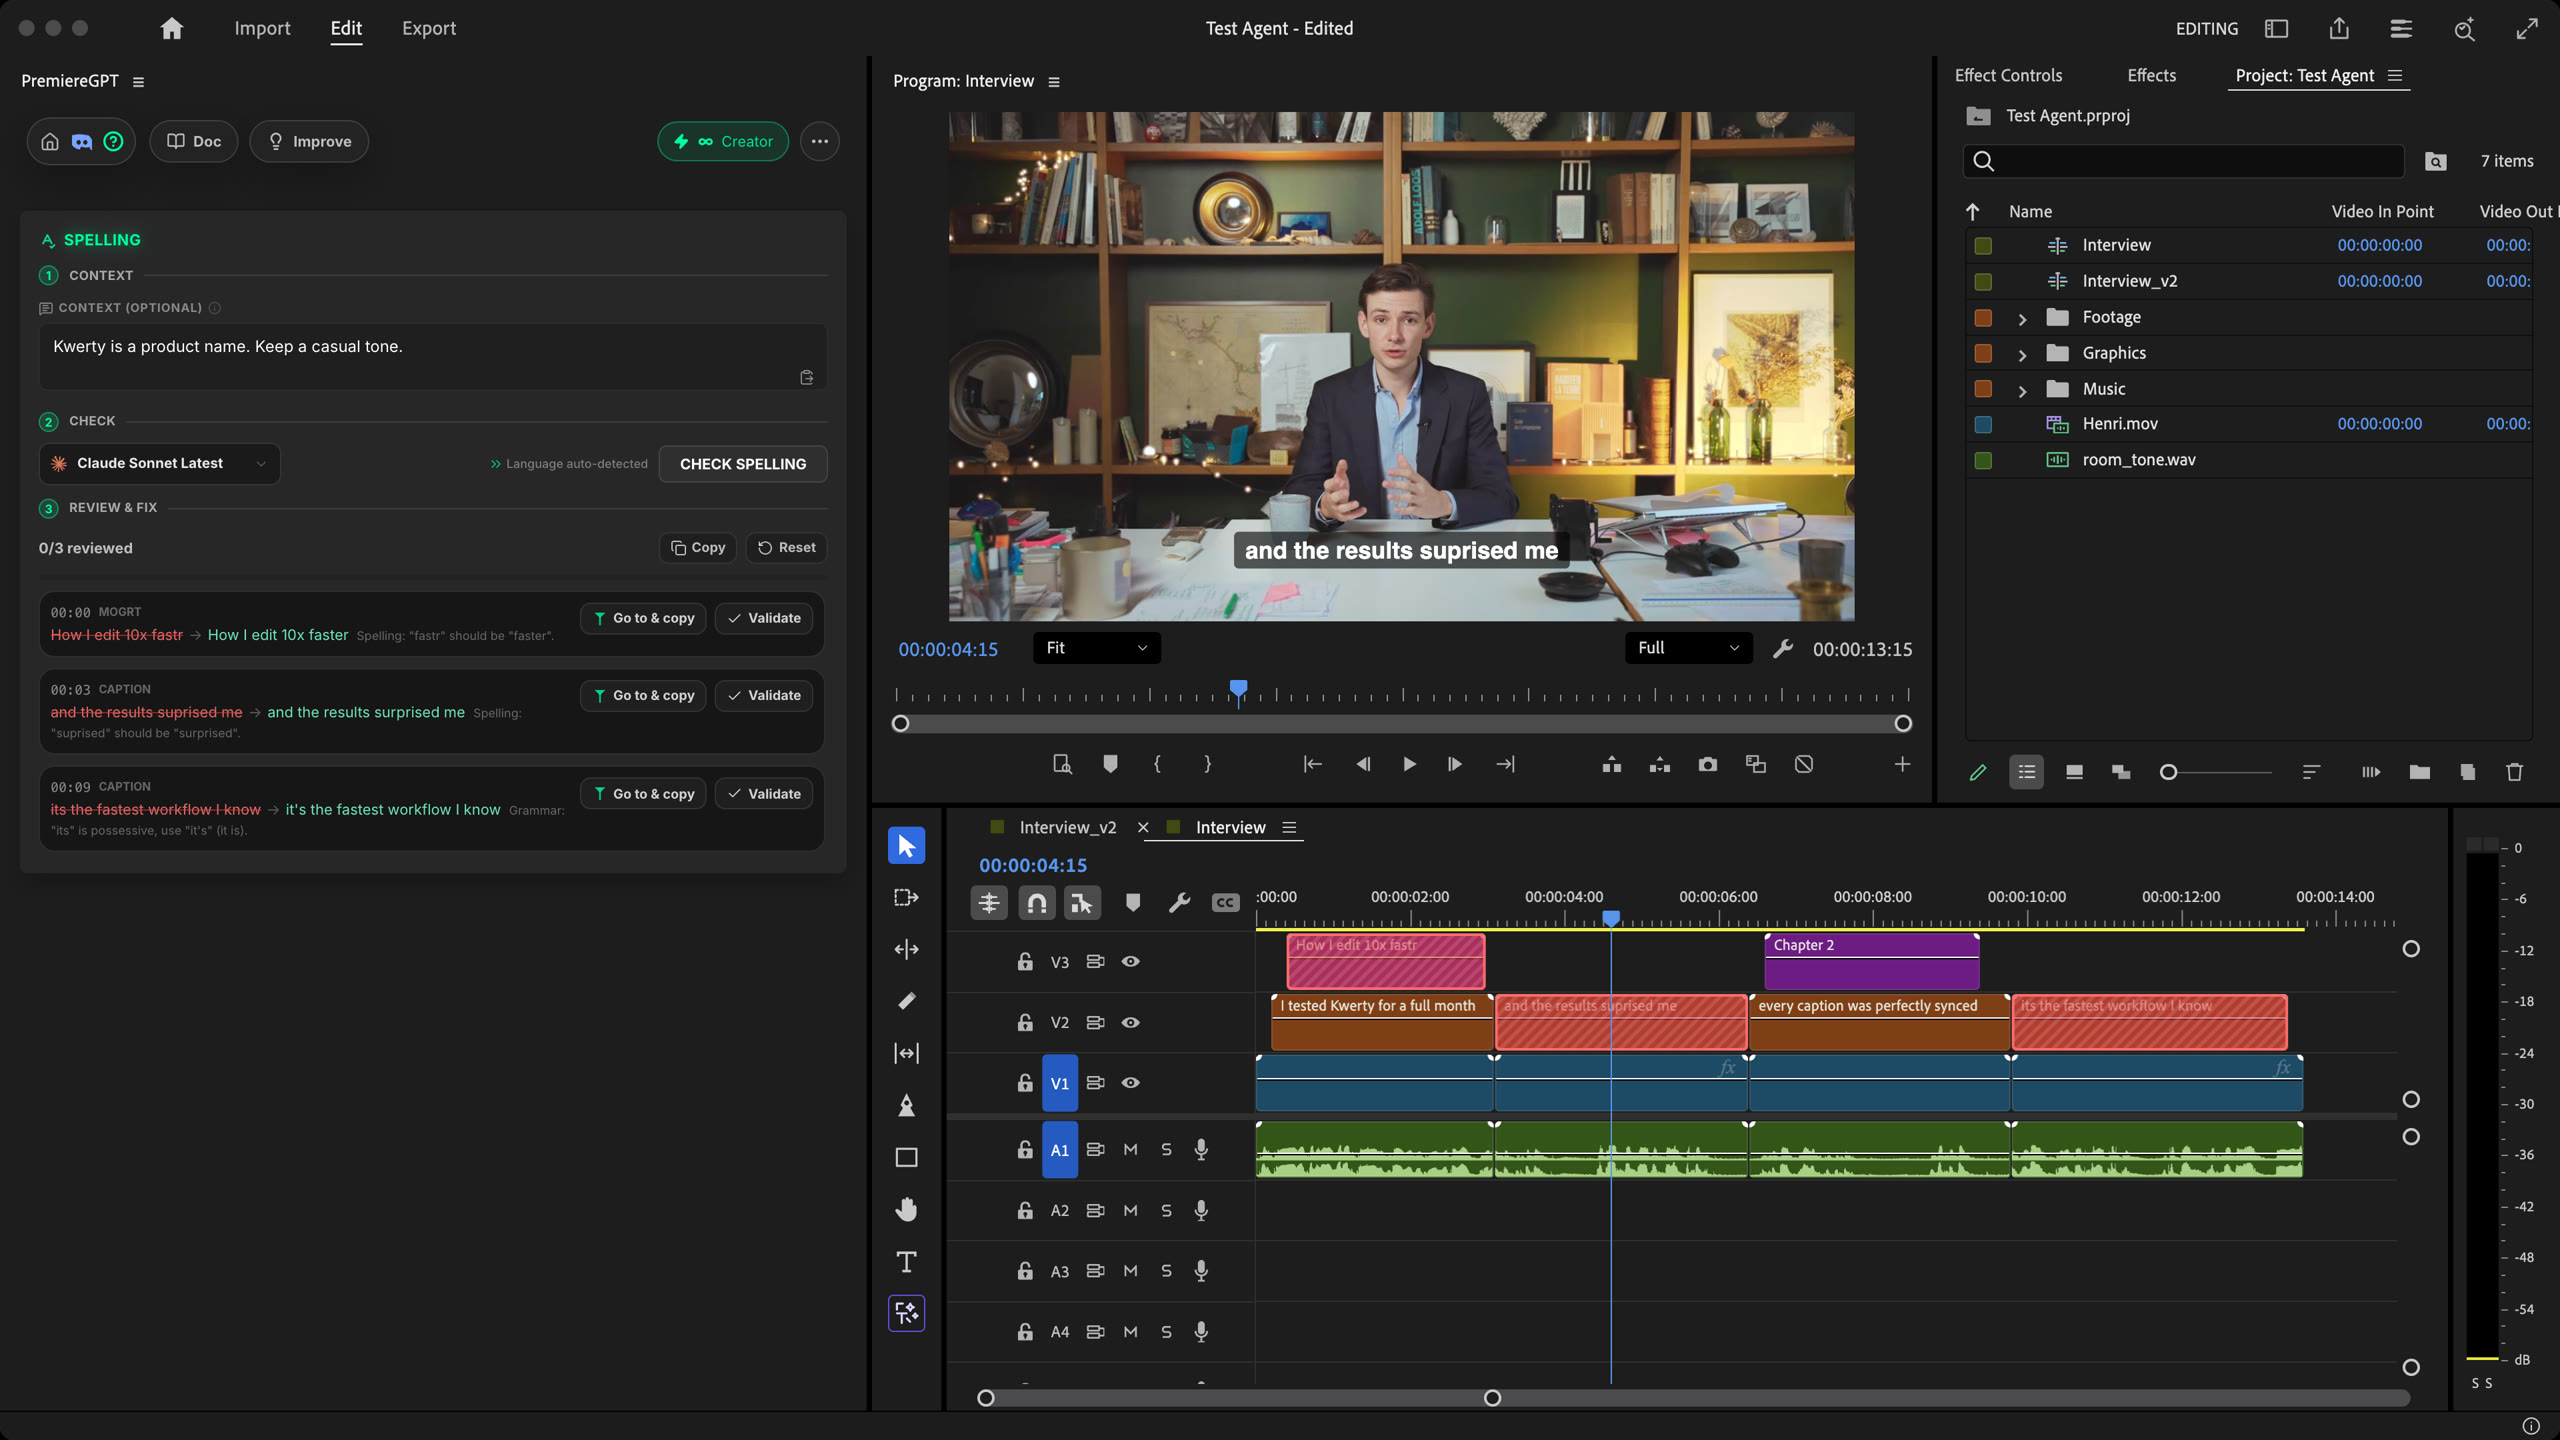The image size is (2560, 1440).
Task: Open the Effect Controls tab
Action: coord(2008,76)
